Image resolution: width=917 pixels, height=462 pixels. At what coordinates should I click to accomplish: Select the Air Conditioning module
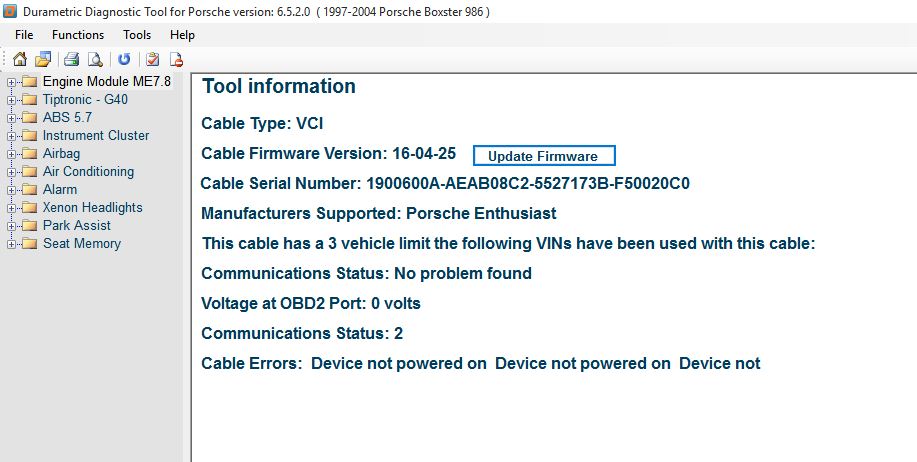click(x=88, y=172)
